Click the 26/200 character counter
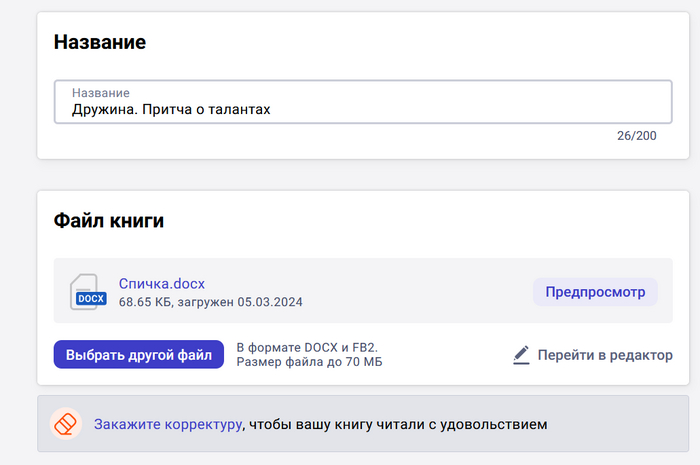 pyautogui.click(x=636, y=135)
